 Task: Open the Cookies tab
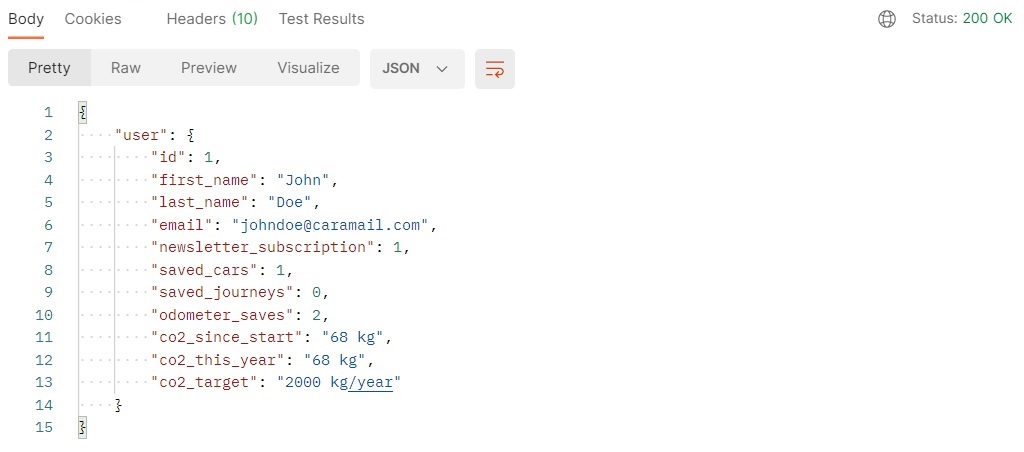pyautogui.click(x=93, y=19)
